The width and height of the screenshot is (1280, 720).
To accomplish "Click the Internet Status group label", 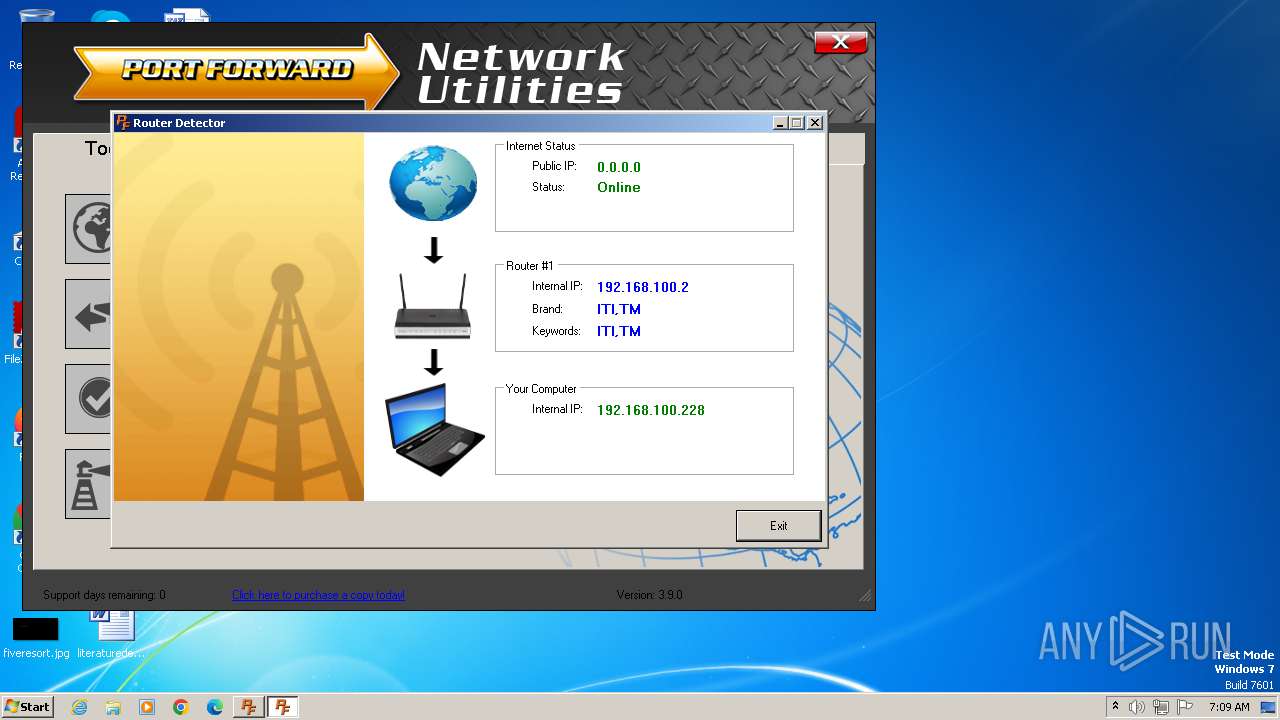I will (x=540, y=146).
